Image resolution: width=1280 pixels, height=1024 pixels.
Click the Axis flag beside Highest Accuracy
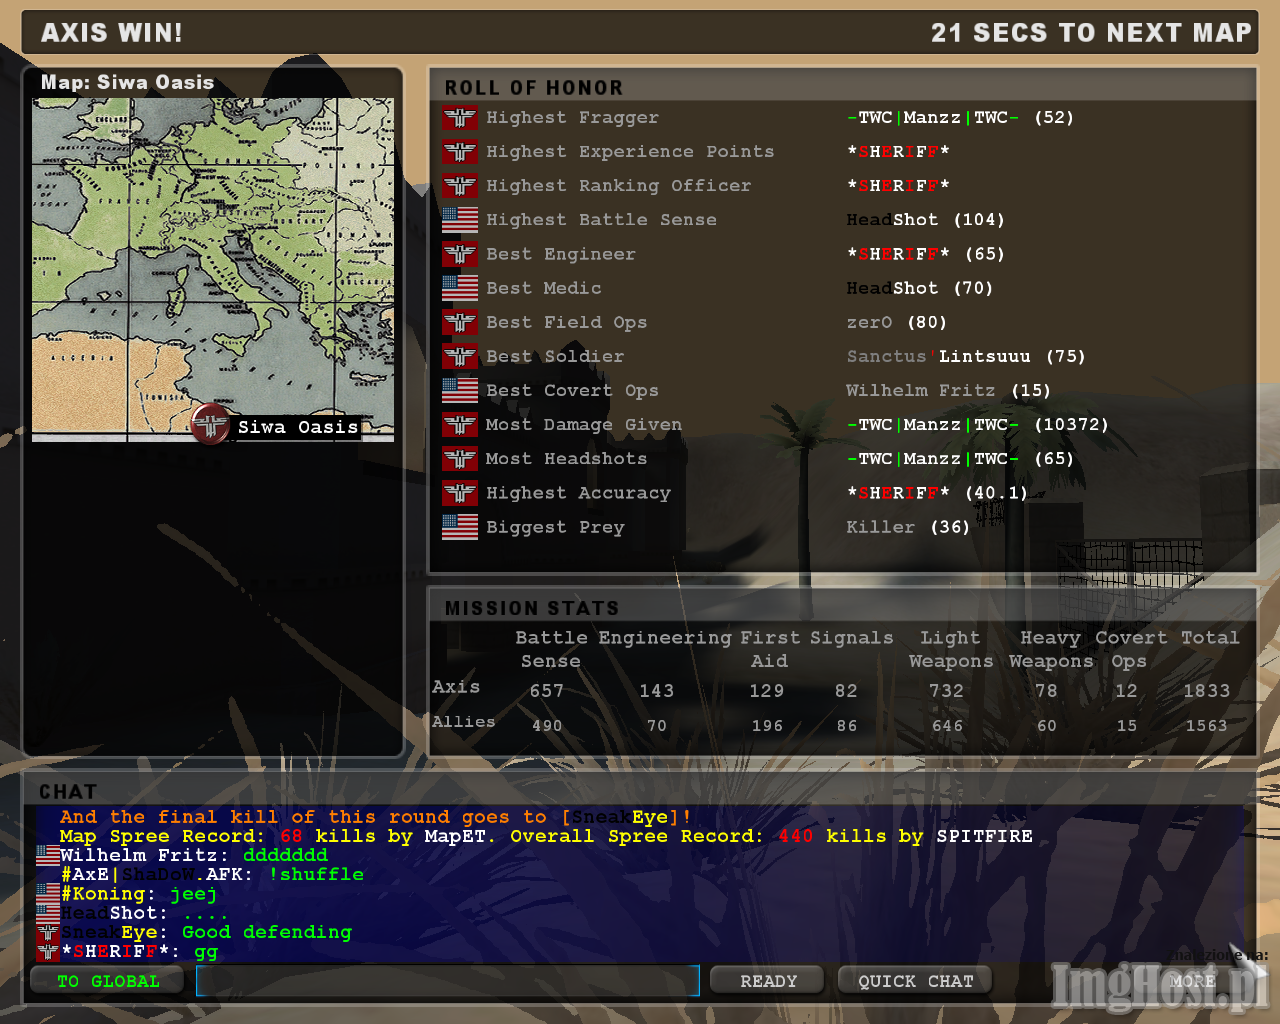click(460, 493)
